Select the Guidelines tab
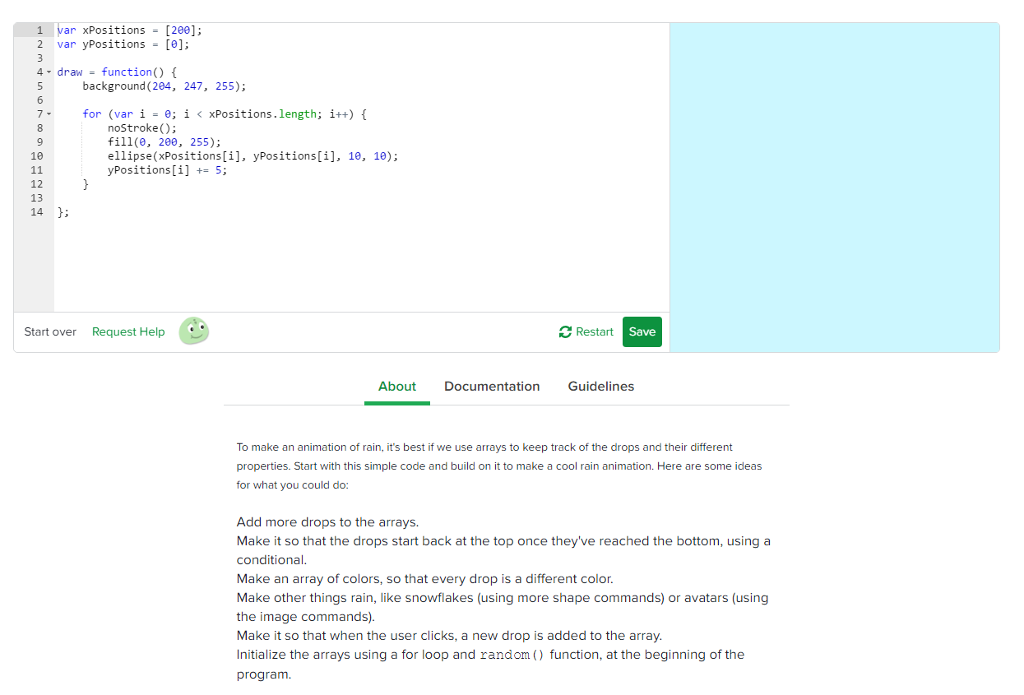This screenshot has width=1024, height=695. (600, 387)
